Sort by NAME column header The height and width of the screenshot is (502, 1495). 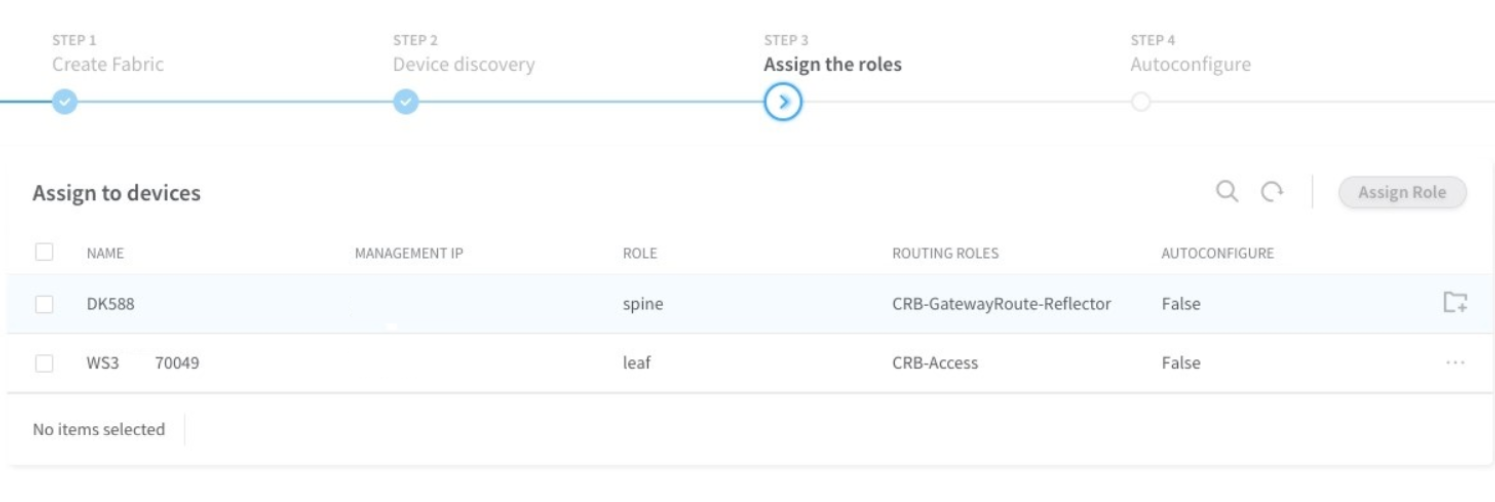tap(105, 253)
